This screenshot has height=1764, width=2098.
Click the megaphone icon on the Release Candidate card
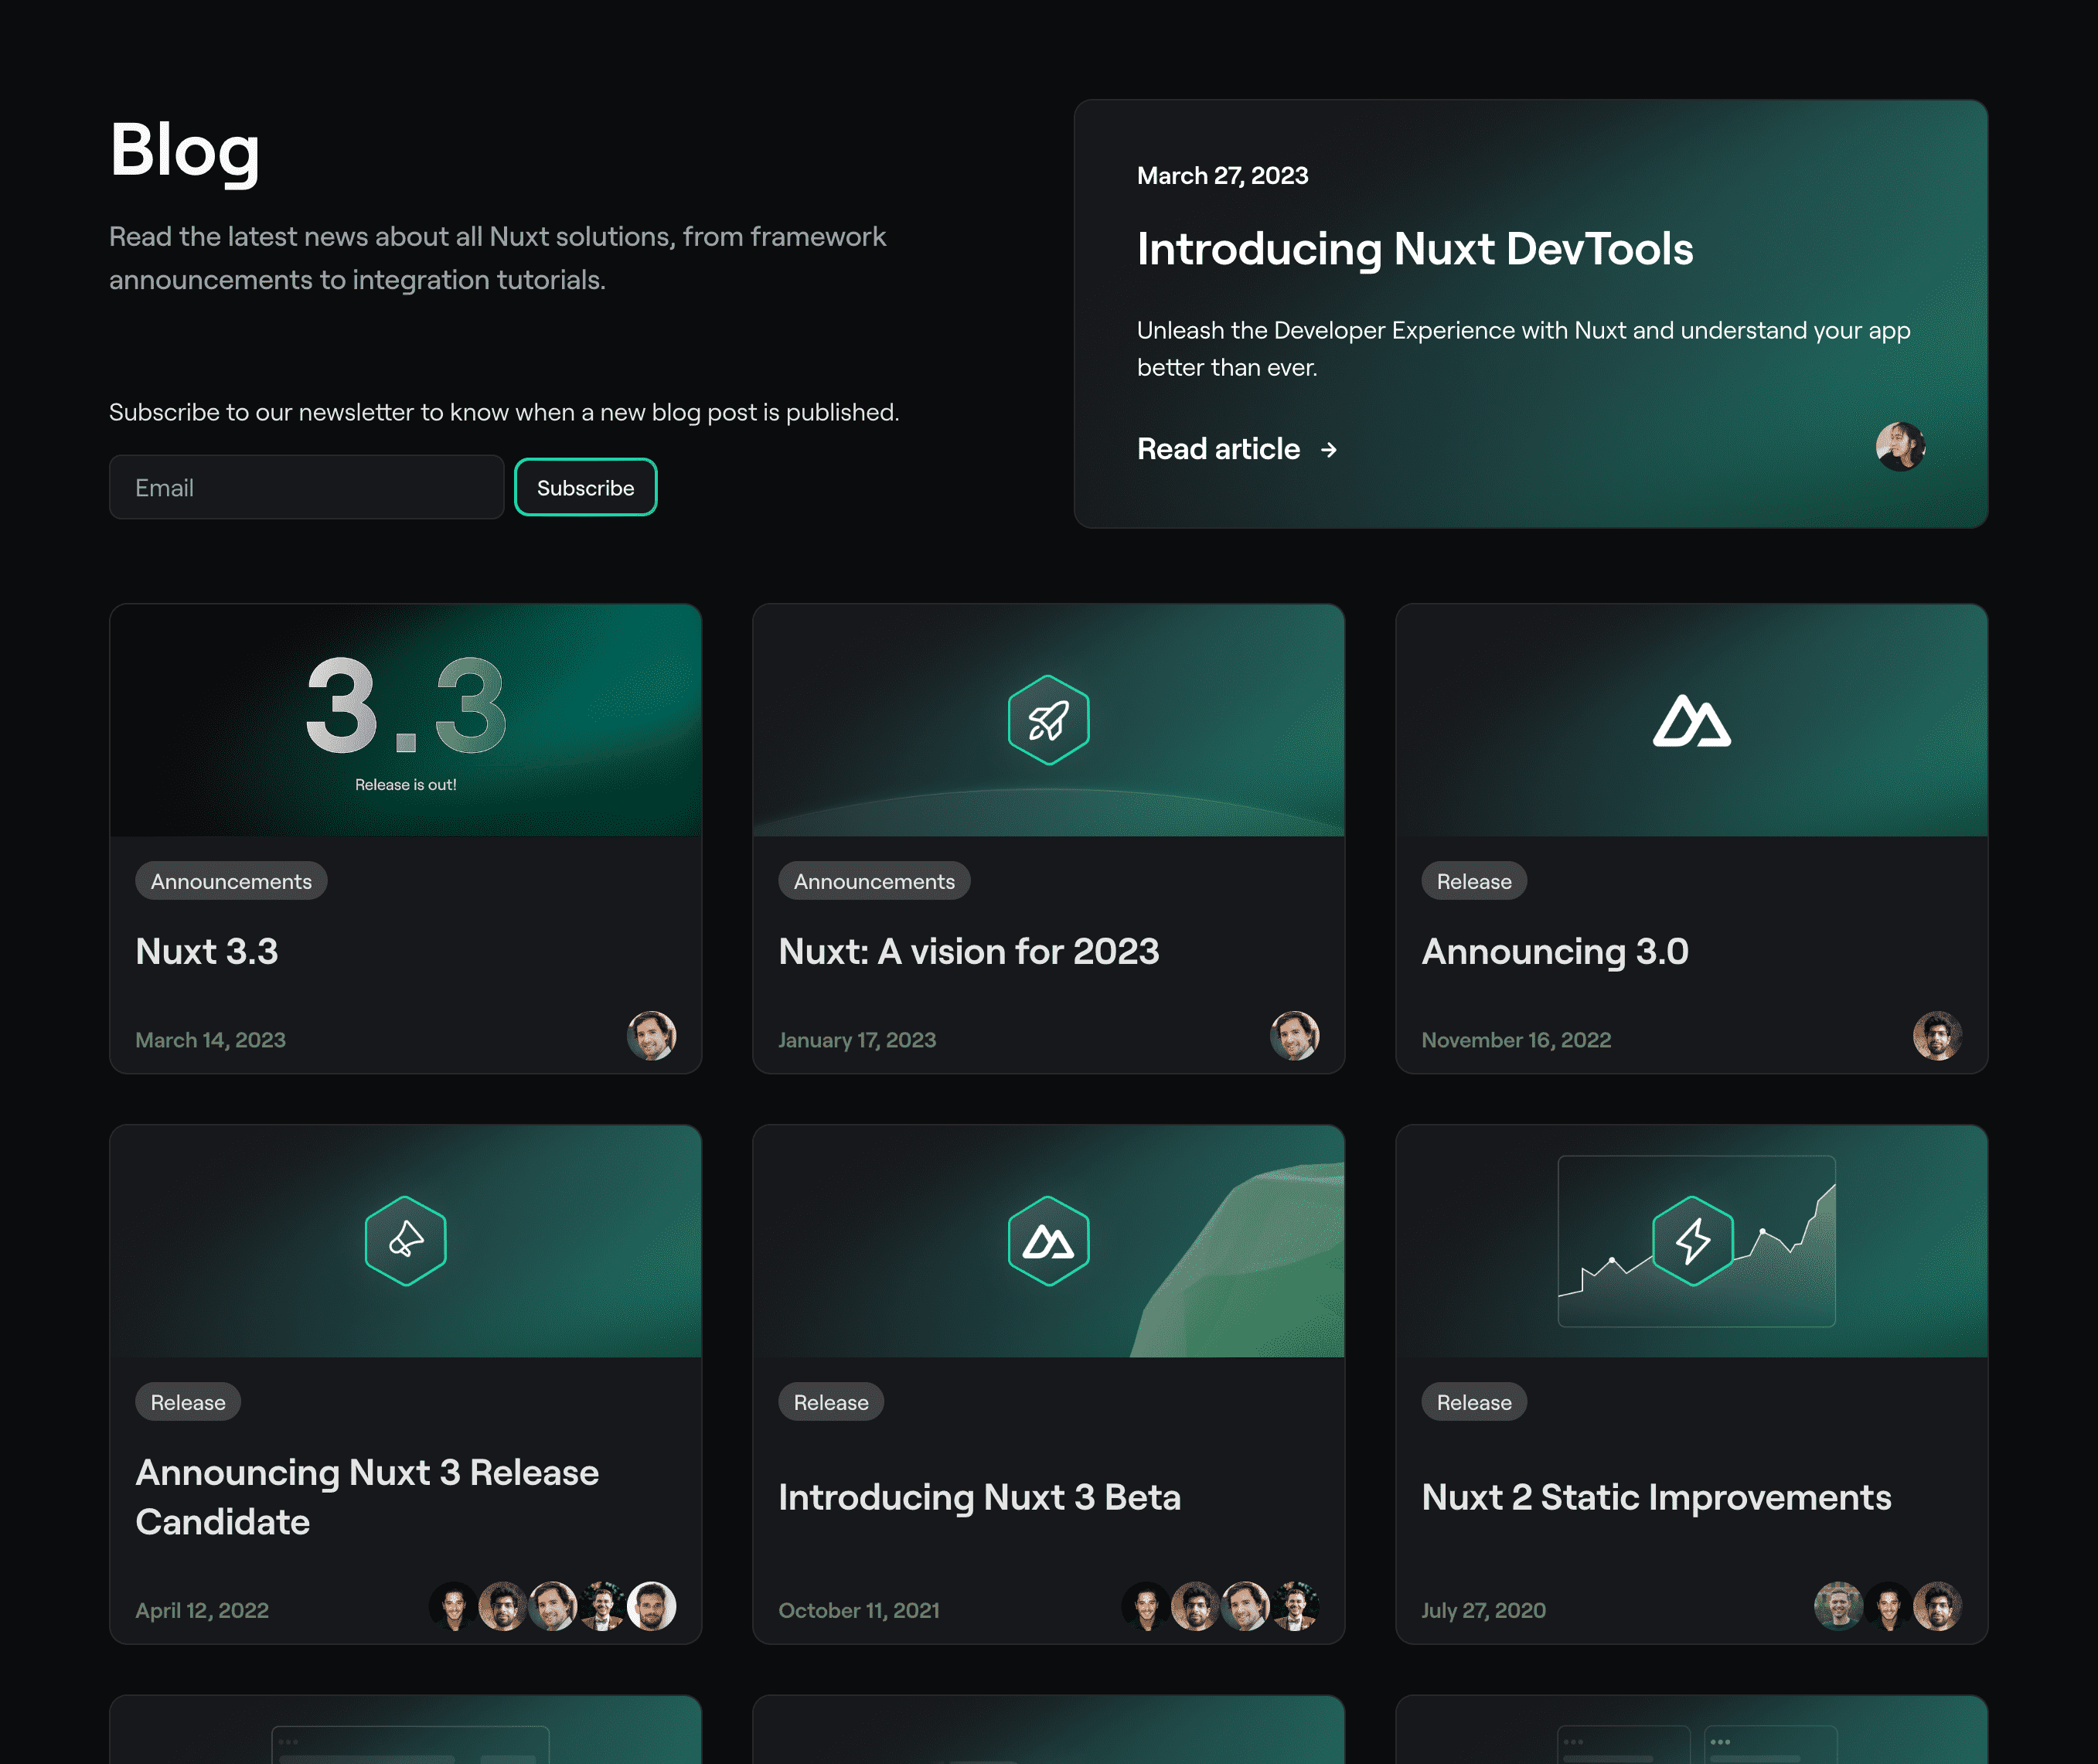(x=405, y=1241)
